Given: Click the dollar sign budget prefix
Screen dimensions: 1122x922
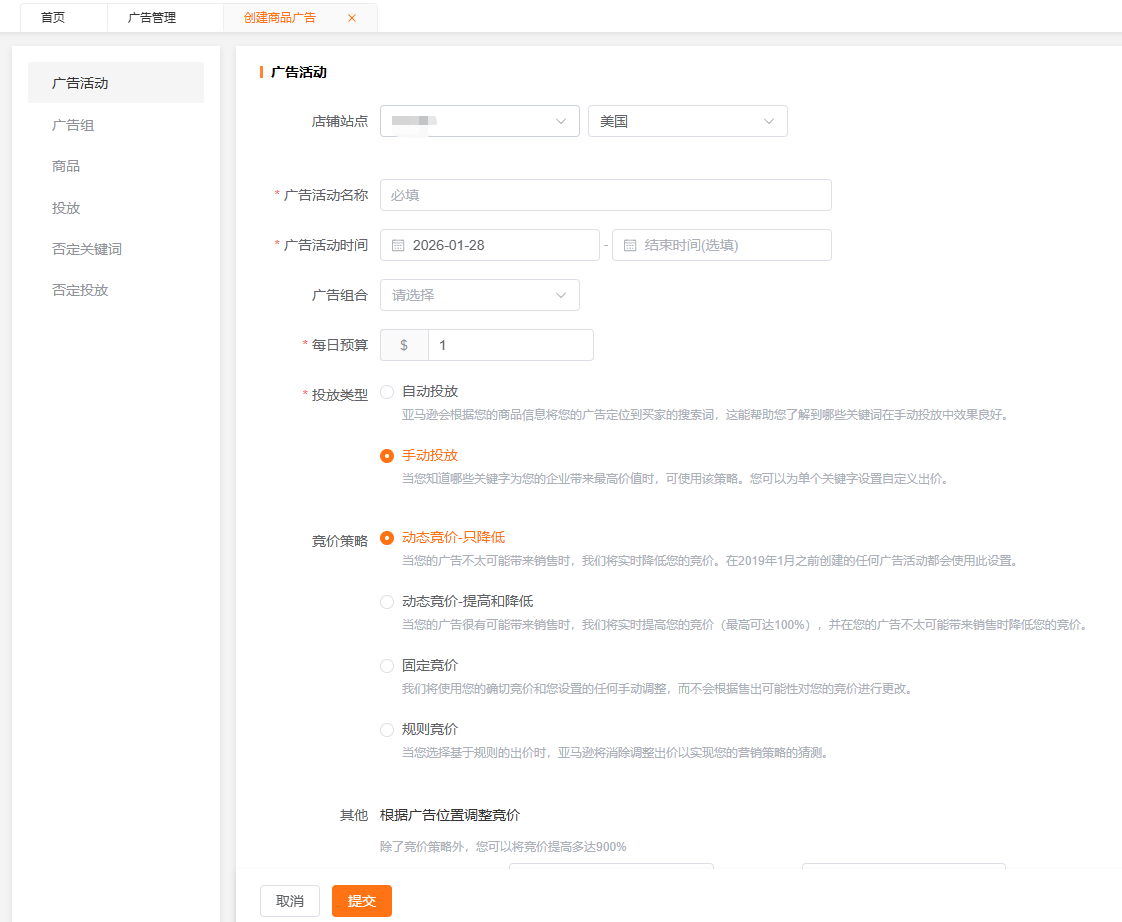Looking at the screenshot, I should point(404,345).
